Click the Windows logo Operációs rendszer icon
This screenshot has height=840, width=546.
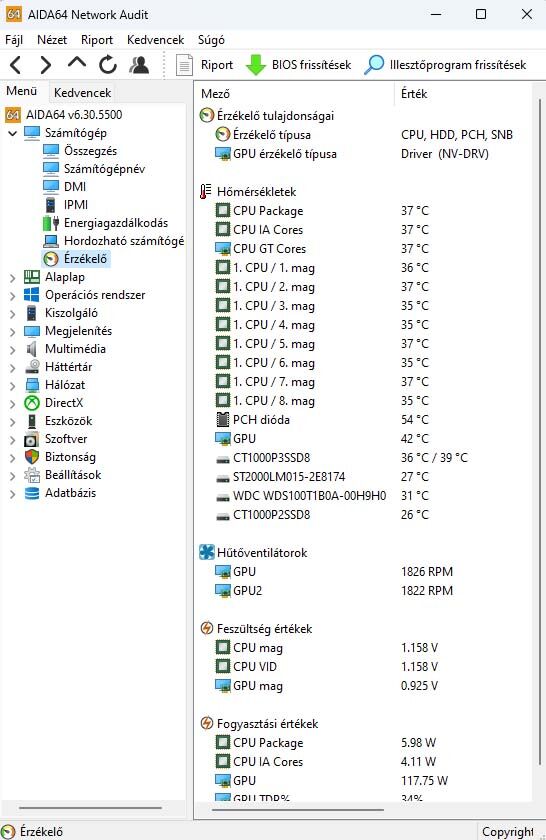(32, 295)
